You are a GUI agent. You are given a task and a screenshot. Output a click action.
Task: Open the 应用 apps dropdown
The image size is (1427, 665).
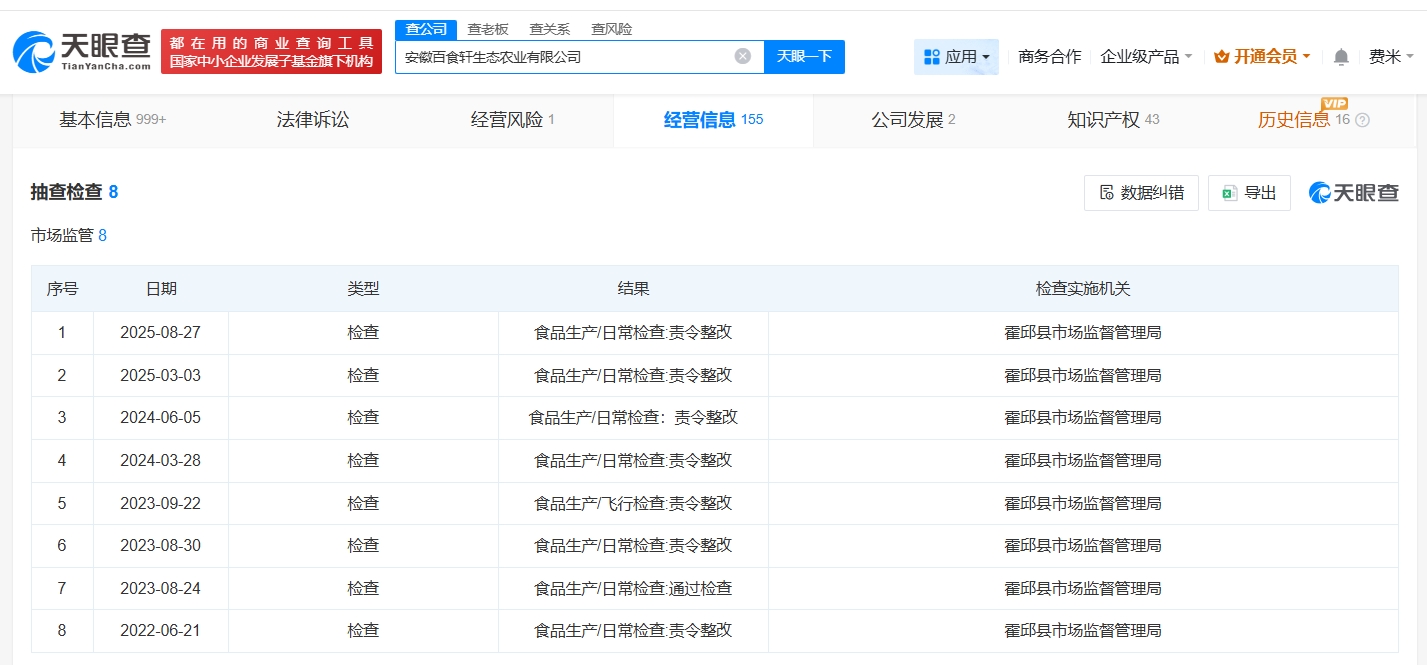[956, 57]
